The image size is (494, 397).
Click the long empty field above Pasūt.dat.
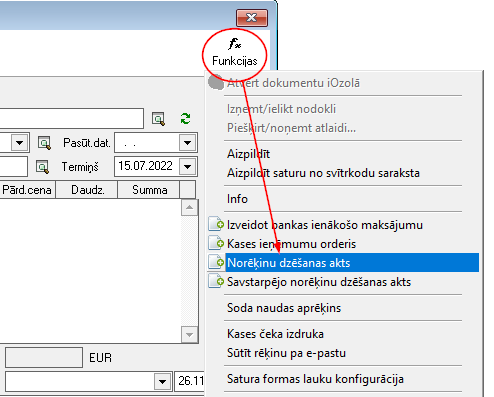(x=72, y=118)
